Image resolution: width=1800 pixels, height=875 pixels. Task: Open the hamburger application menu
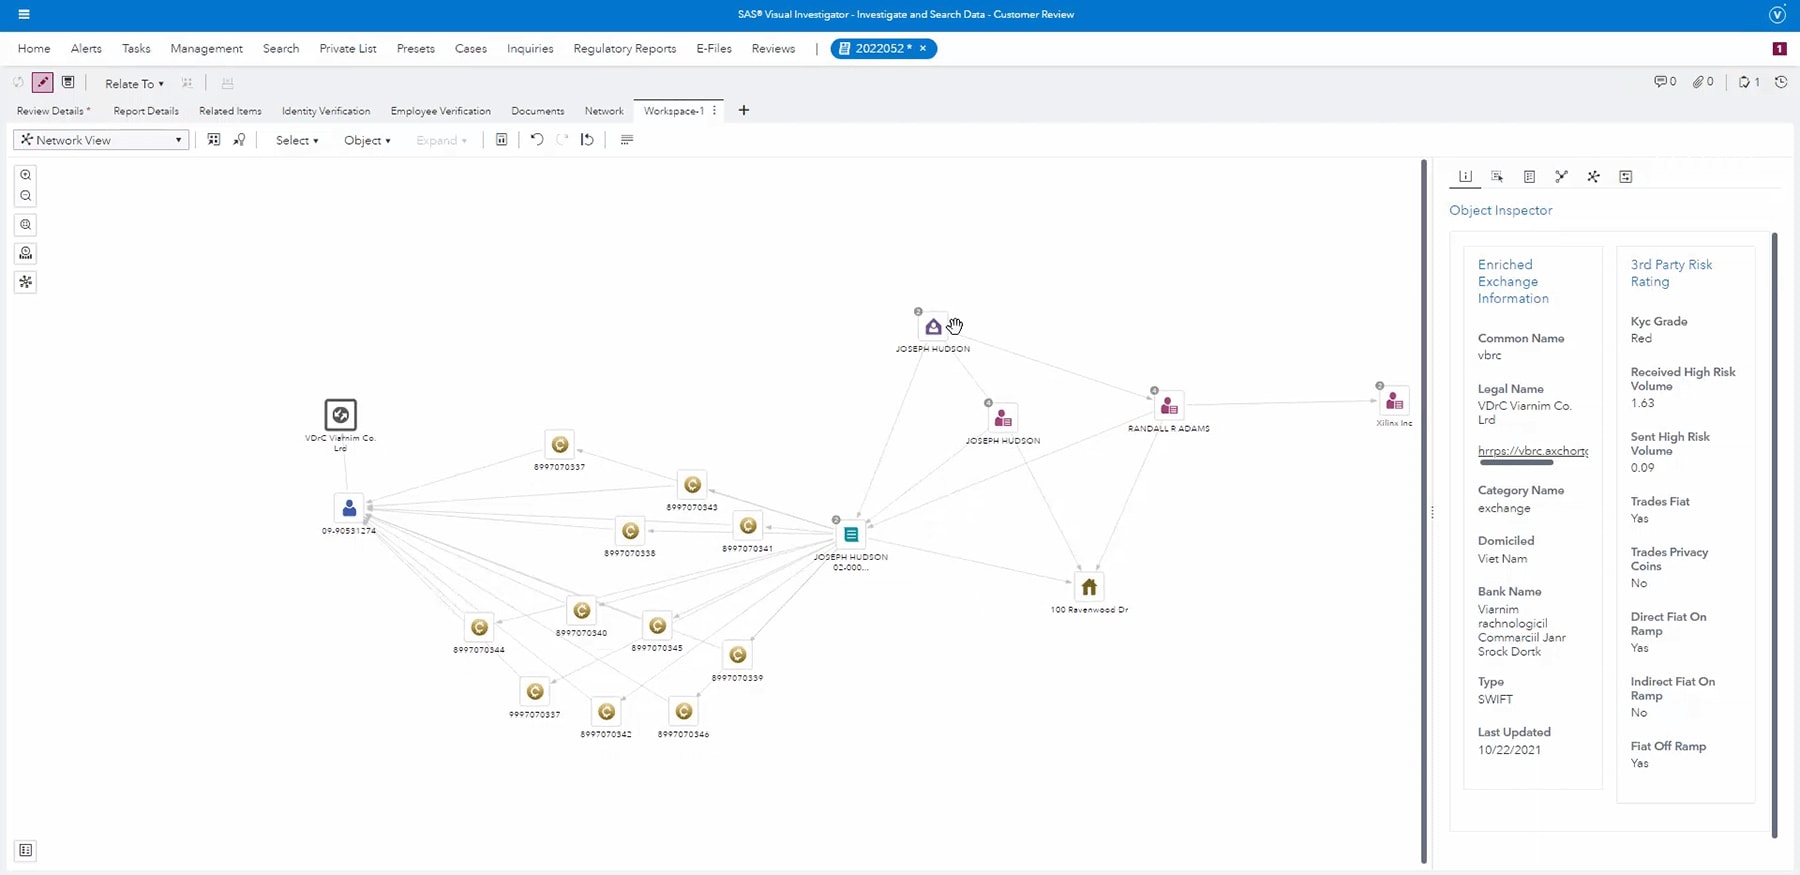coord(24,14)
